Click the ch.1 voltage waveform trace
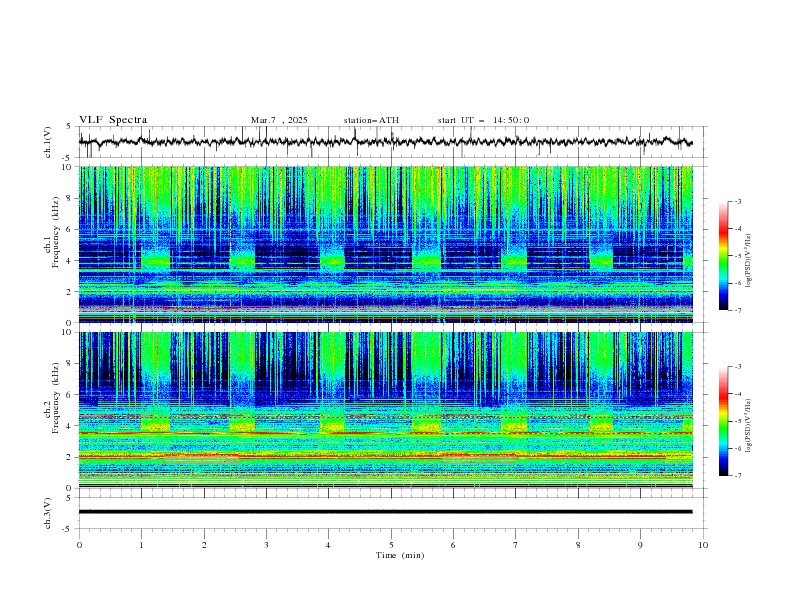The width and height of the screenshot is (792, 612). click(x=385, y=142)
